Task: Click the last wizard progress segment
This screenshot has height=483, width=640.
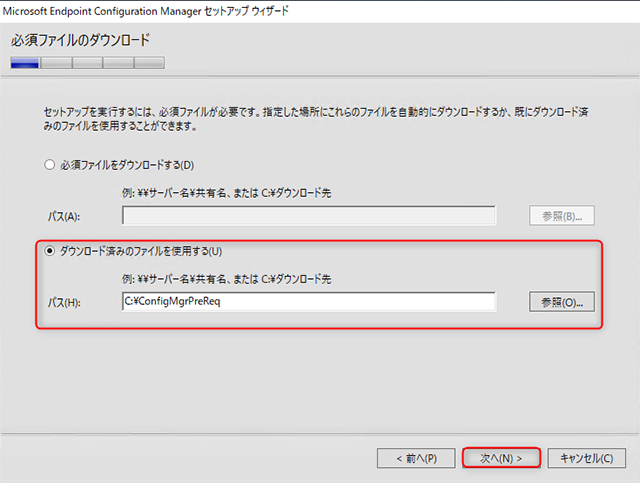Action: click(x=149, y=63)
